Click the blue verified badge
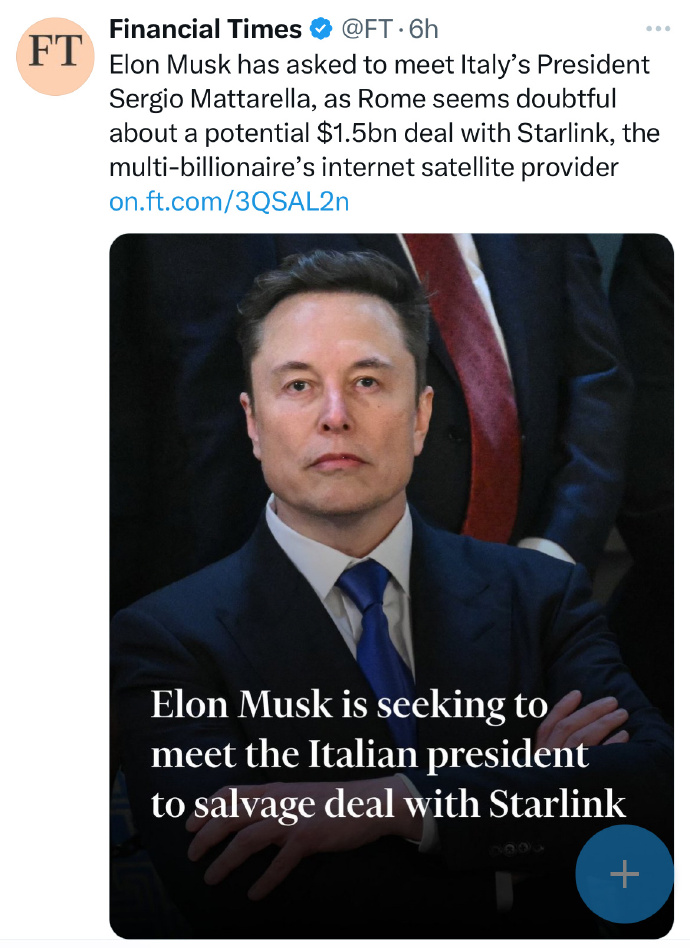The width and height of the screenshot is (690, 948). pyautogui.click(x=321, y=28)
